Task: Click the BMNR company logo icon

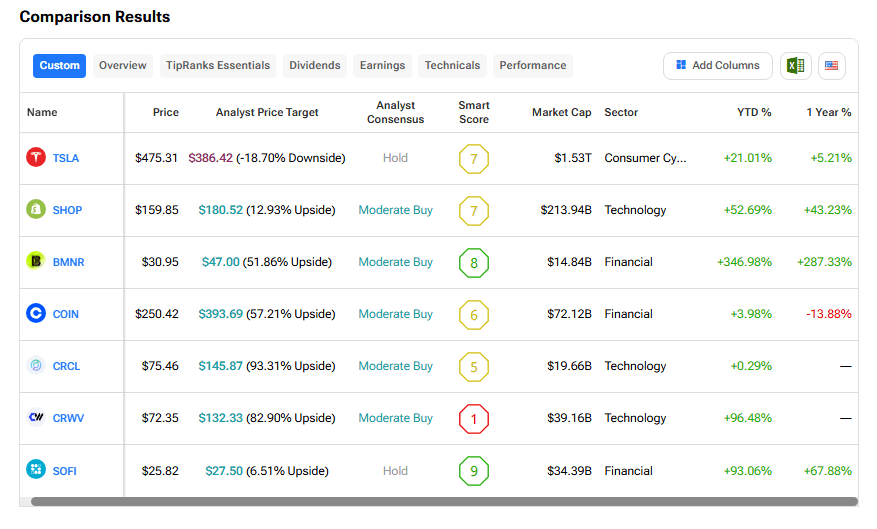Action: coord(36,261)
